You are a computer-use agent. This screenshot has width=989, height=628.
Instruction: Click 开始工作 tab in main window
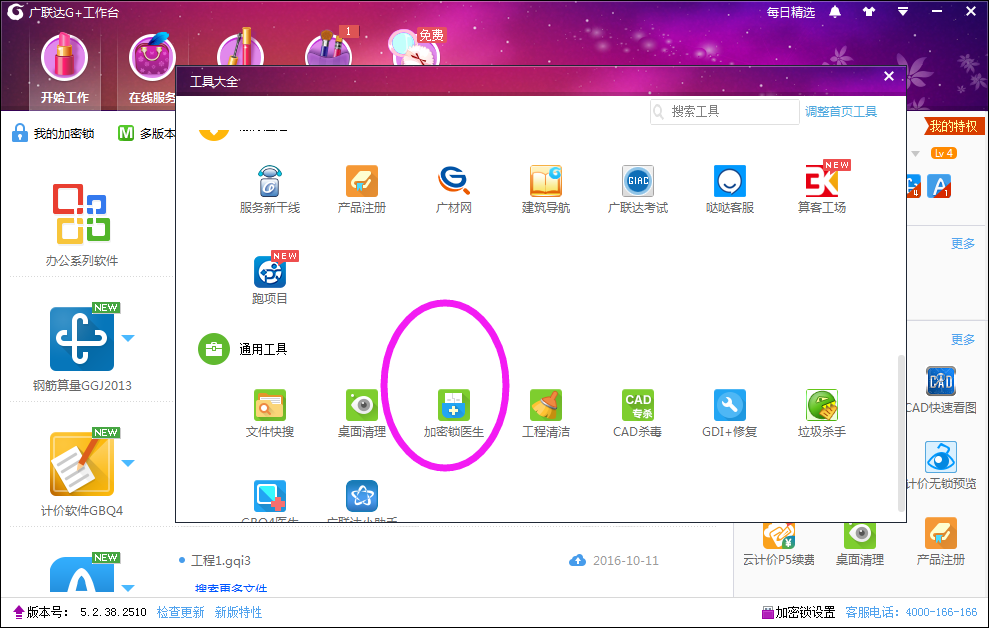(64, 69)
